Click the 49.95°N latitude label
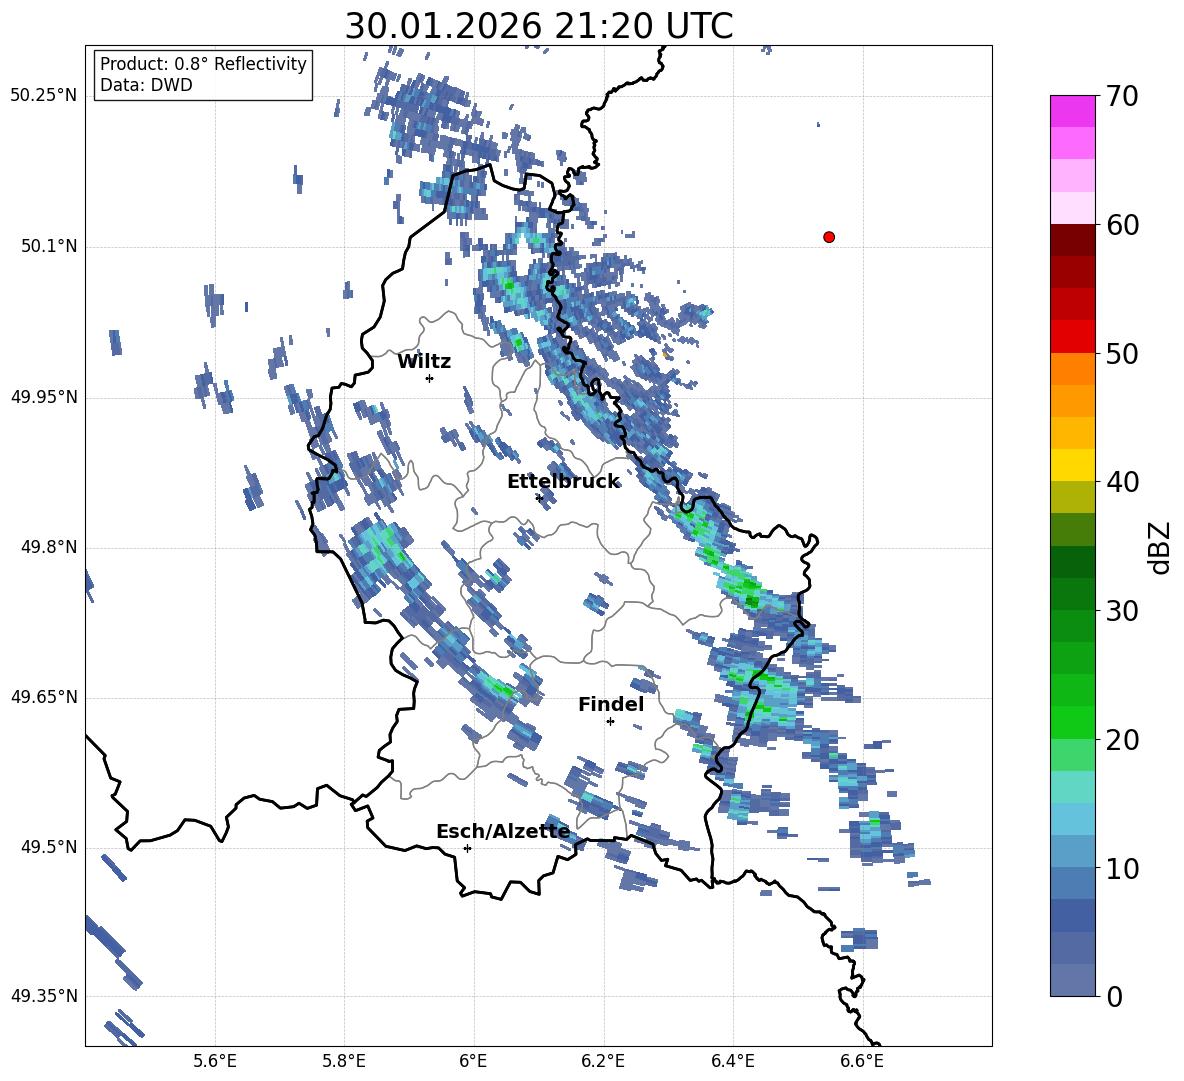This screenshot has height=1081, width=1184. 44,397
